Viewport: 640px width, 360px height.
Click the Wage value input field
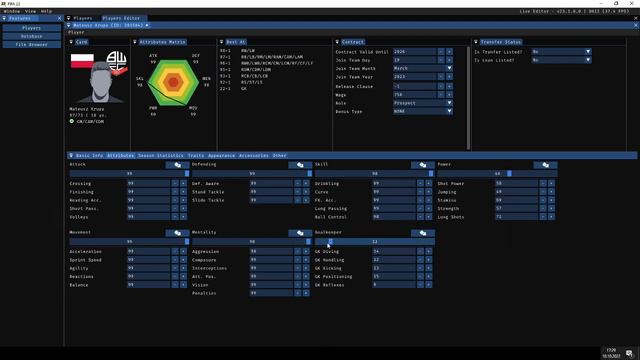pos(415,95)
